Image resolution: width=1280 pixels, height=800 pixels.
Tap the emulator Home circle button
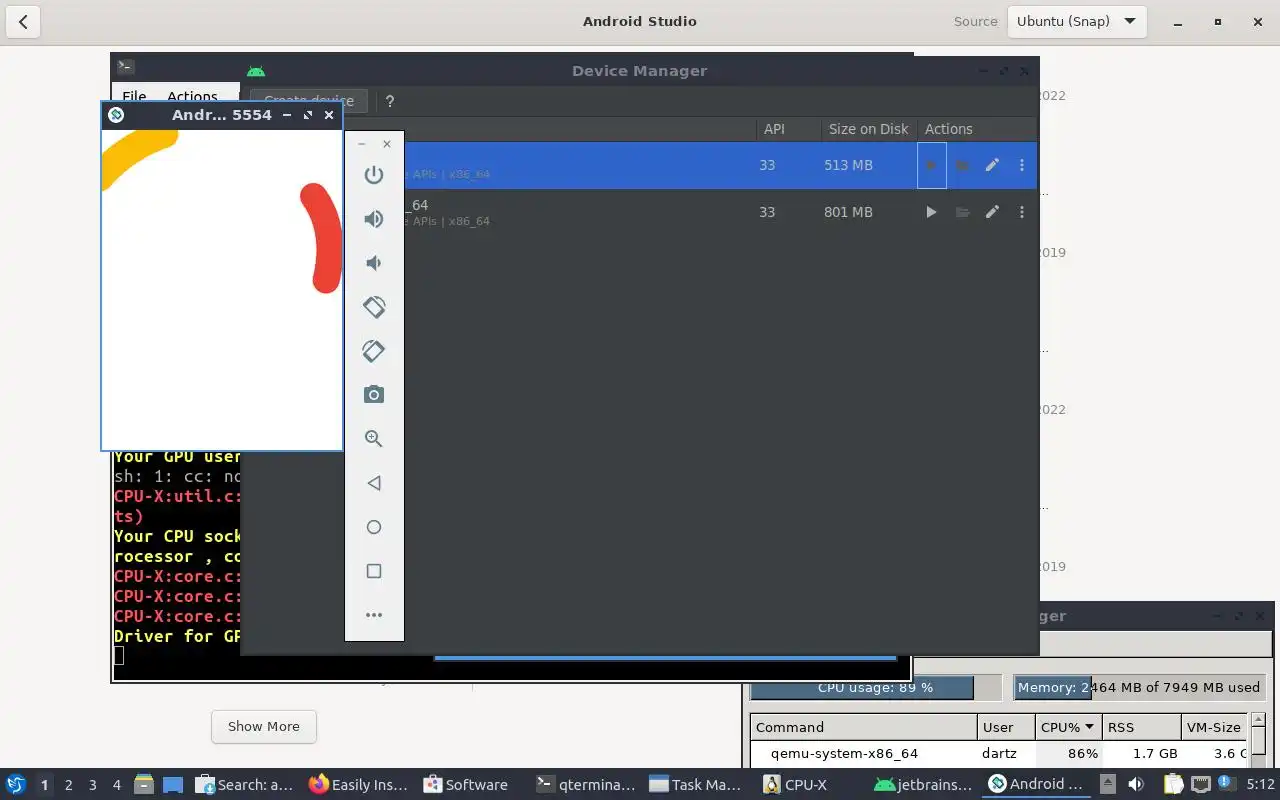(x=374, y=527)
